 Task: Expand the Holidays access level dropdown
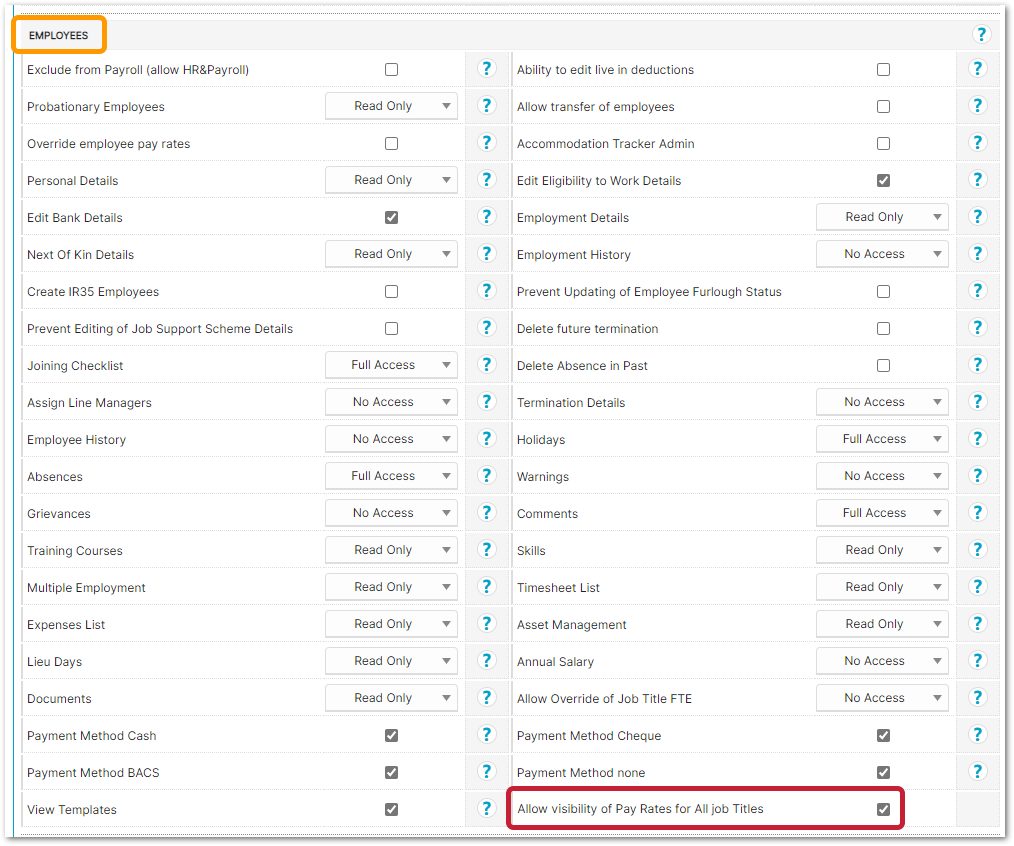coord(882,439)
